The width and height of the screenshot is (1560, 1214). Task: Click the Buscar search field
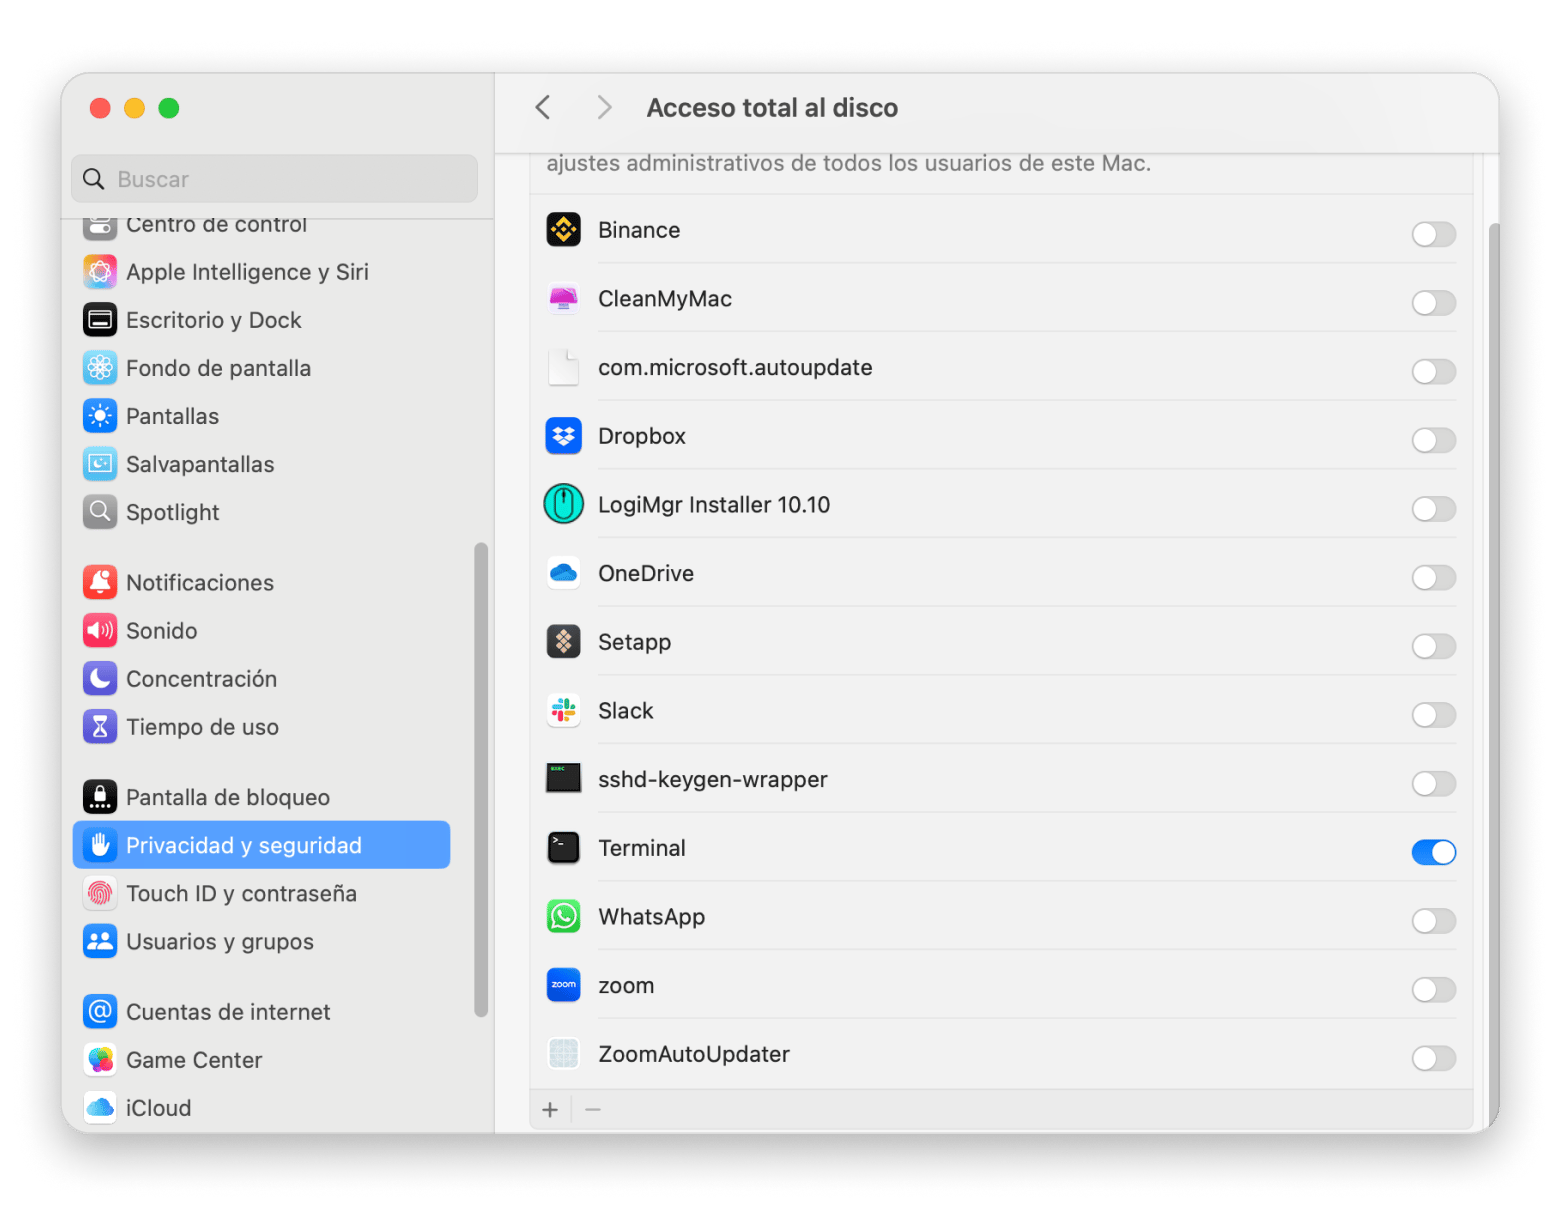coord(290,179)
